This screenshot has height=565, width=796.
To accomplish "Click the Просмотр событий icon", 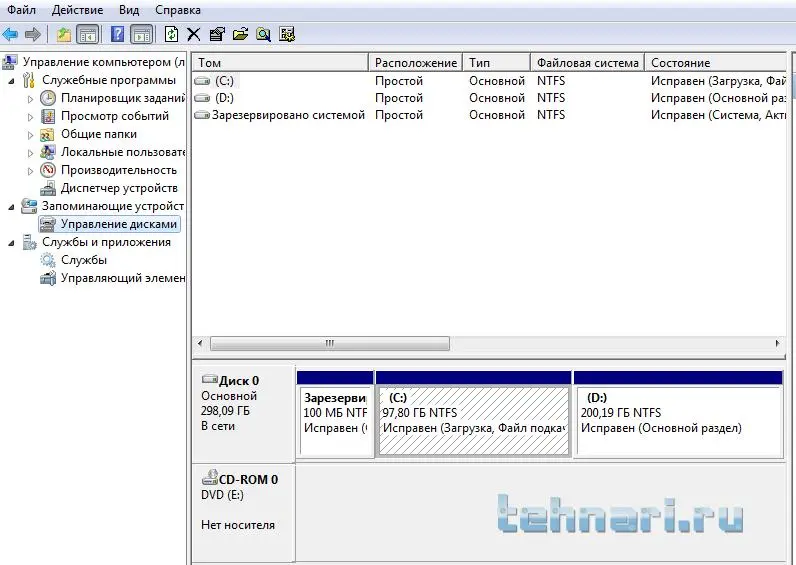I will 48,116.
